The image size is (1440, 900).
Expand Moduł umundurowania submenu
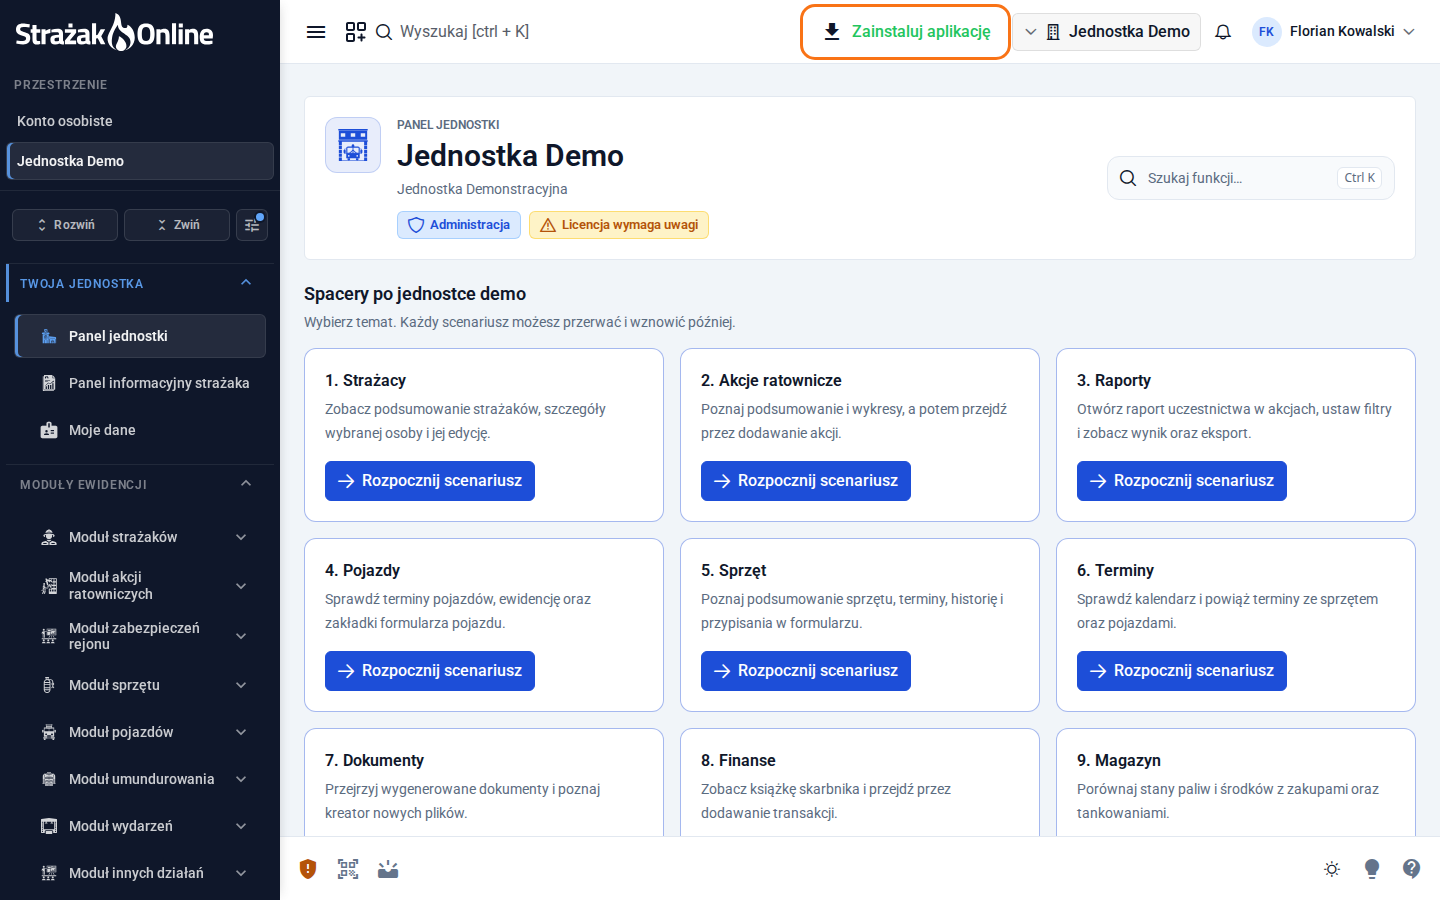pyautogui.click(x=241, y=779)
